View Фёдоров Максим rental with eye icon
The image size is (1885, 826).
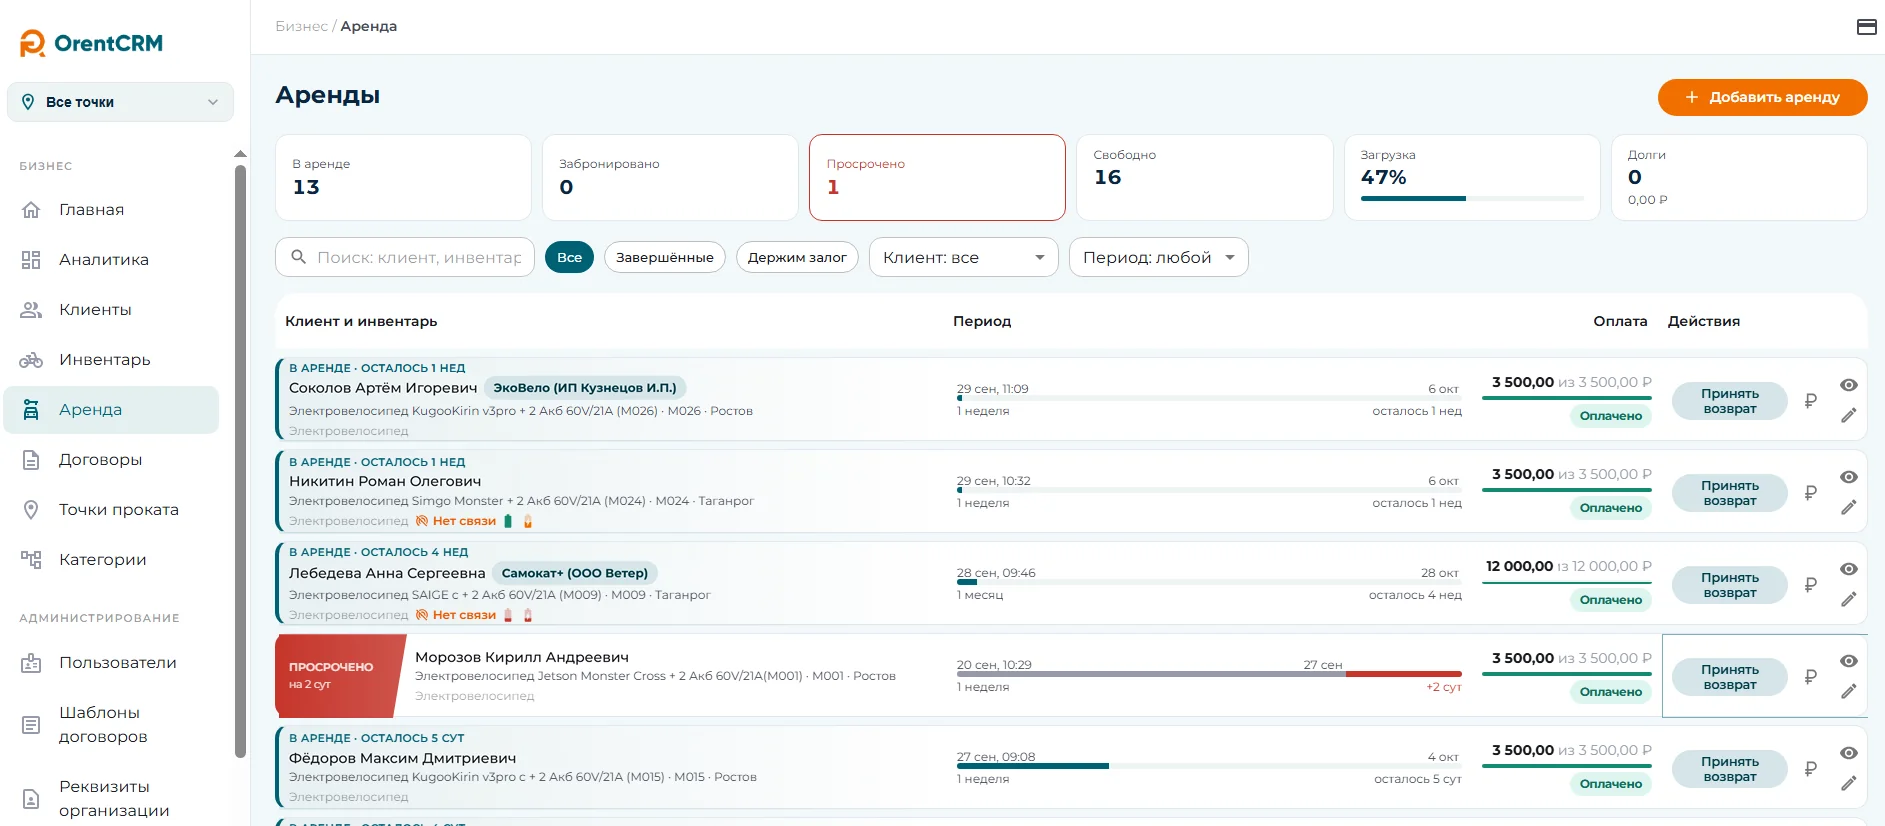coord(1849,753)
